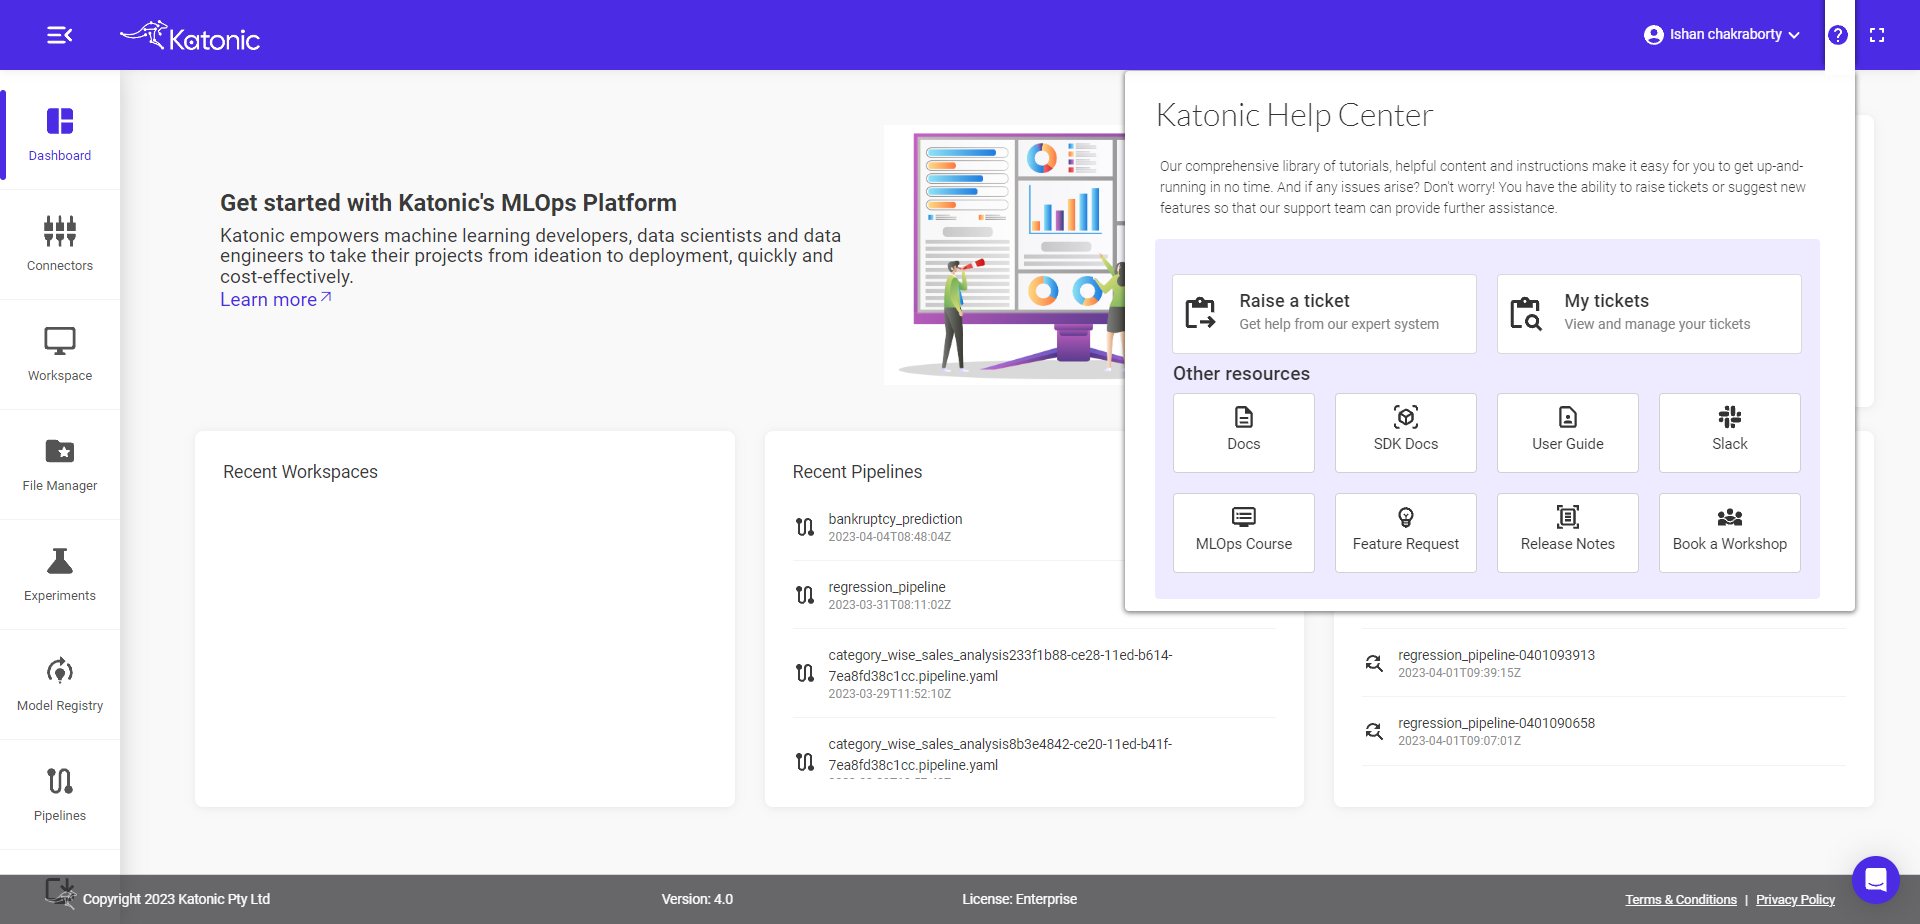Open the SDK Docs resource tile
Screen dimensions: 1920x924
tap(1406, 433)
